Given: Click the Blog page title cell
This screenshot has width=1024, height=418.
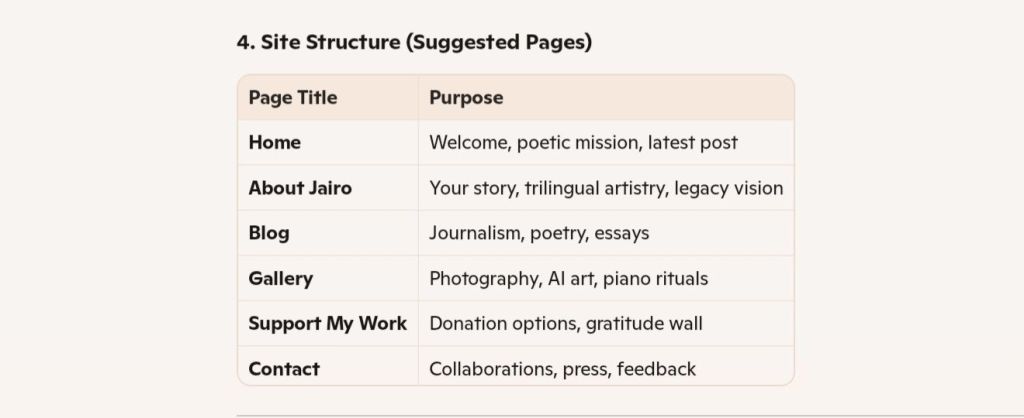Looking at the screenshot, I should click(269, 233).
